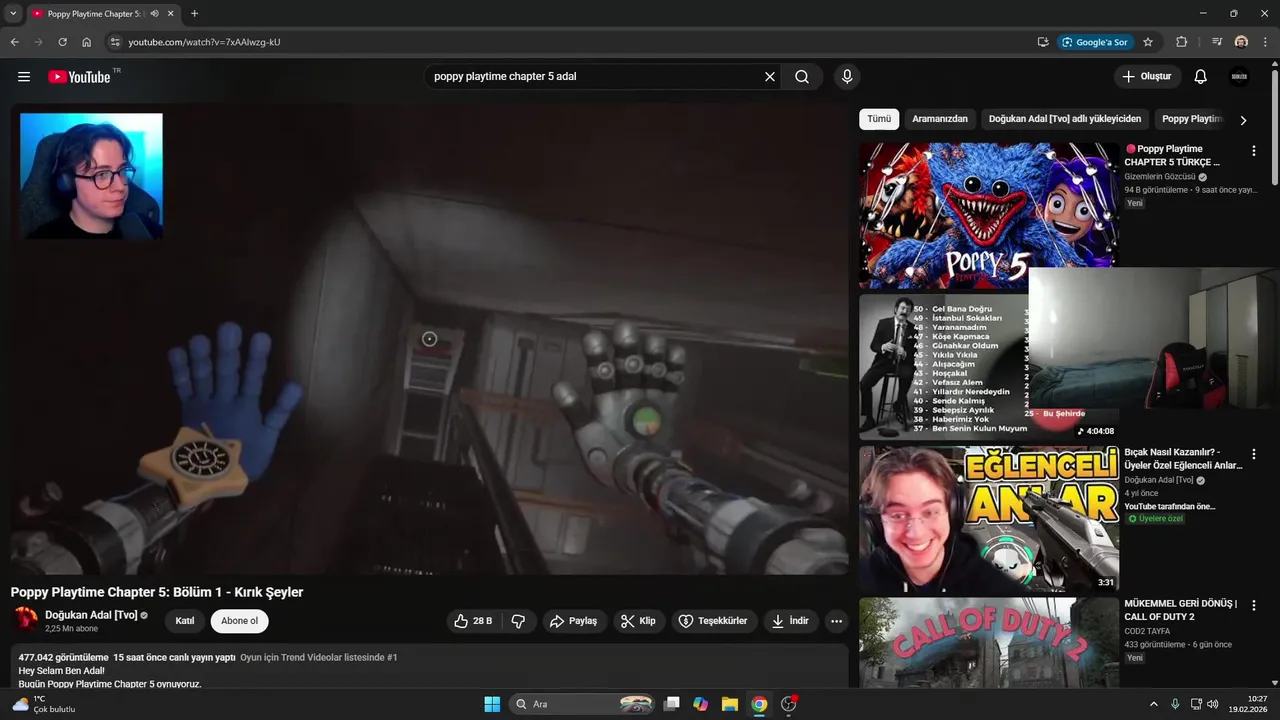Reload the page in Chrome
This screenshot has height=720, width=1280.
[62, 42]
